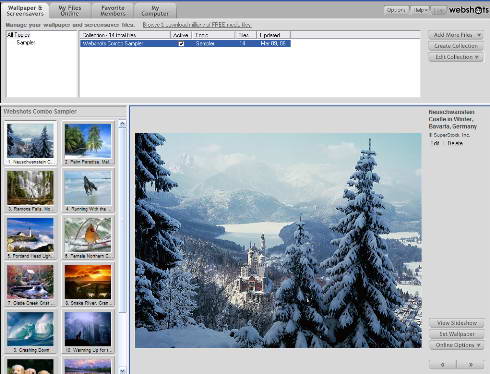The width and height of the screenshot is (490, 374).
Task: Open the Add More Files dropdown
Action: tap(456, 35)
